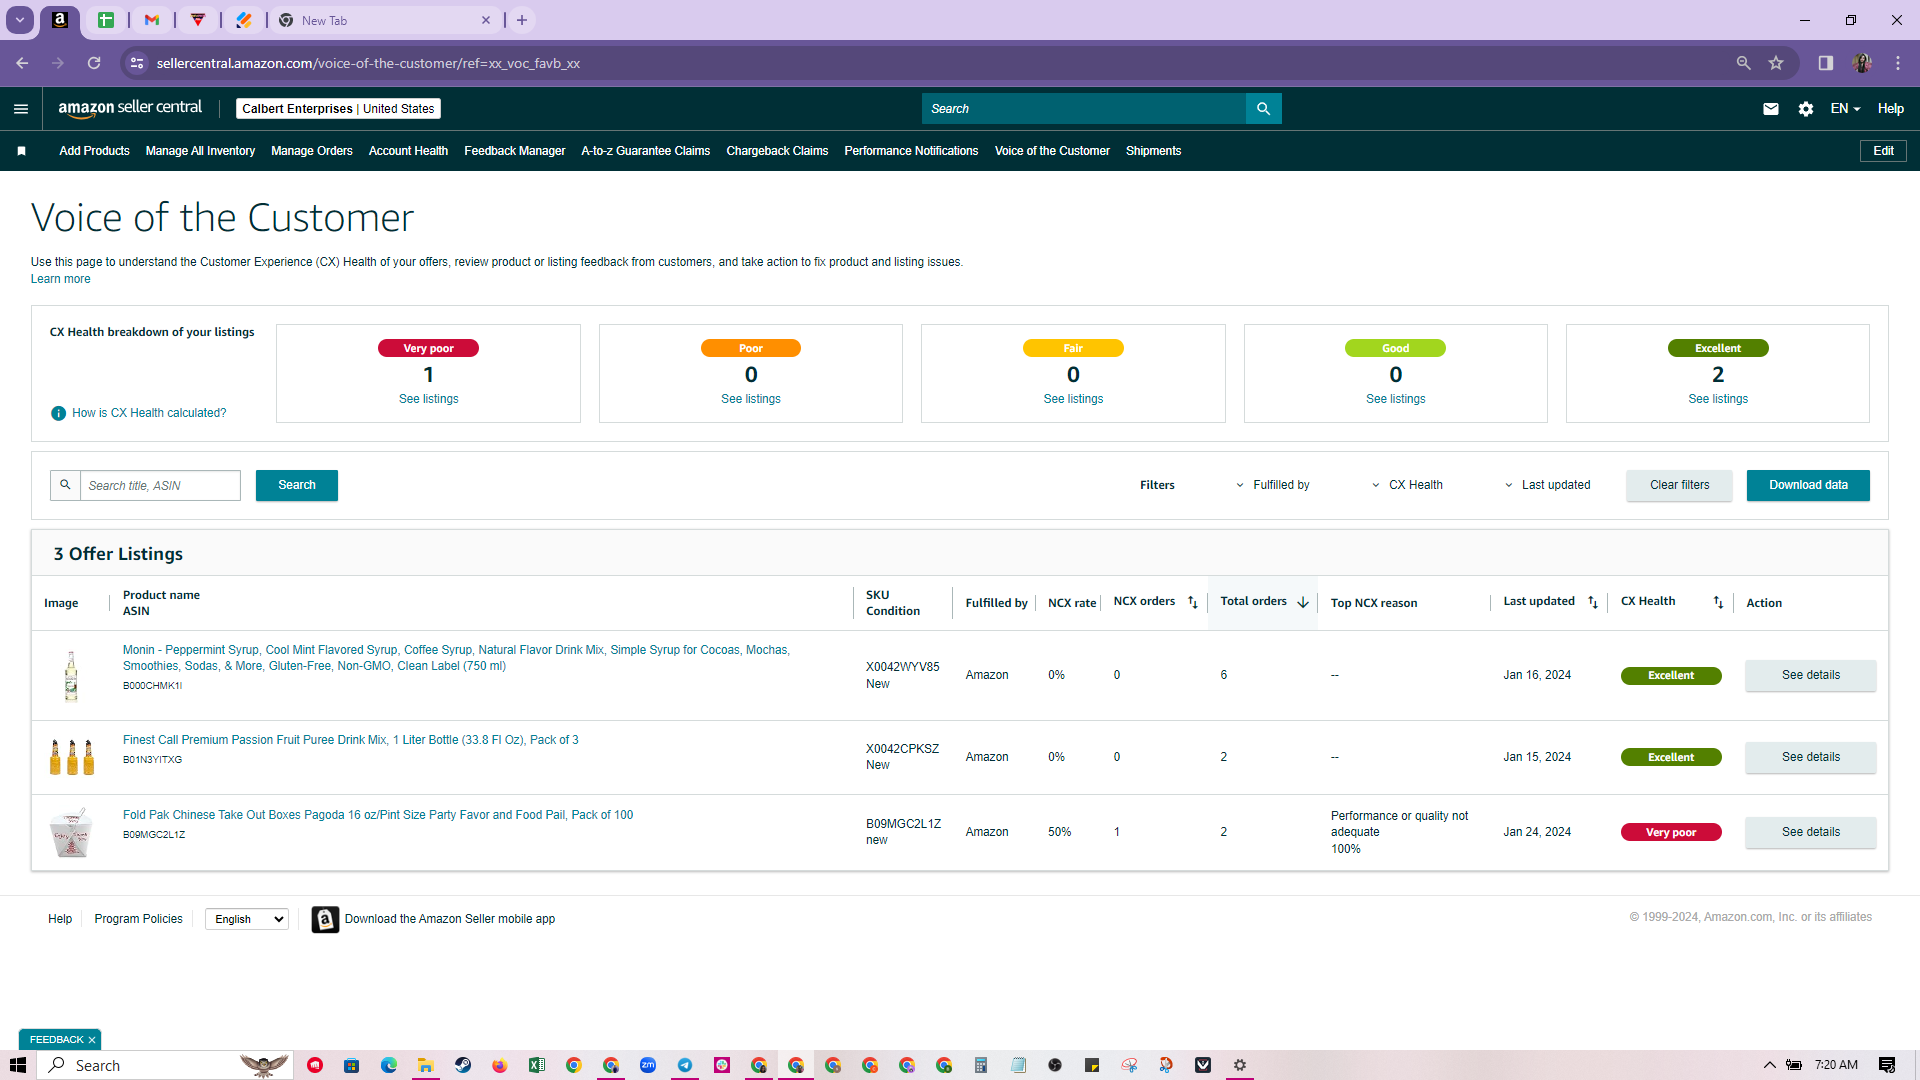Click the Fold Pak take out box thumbnail
Viewport: 1920px width, 1080px height.
tap(71, 833)
